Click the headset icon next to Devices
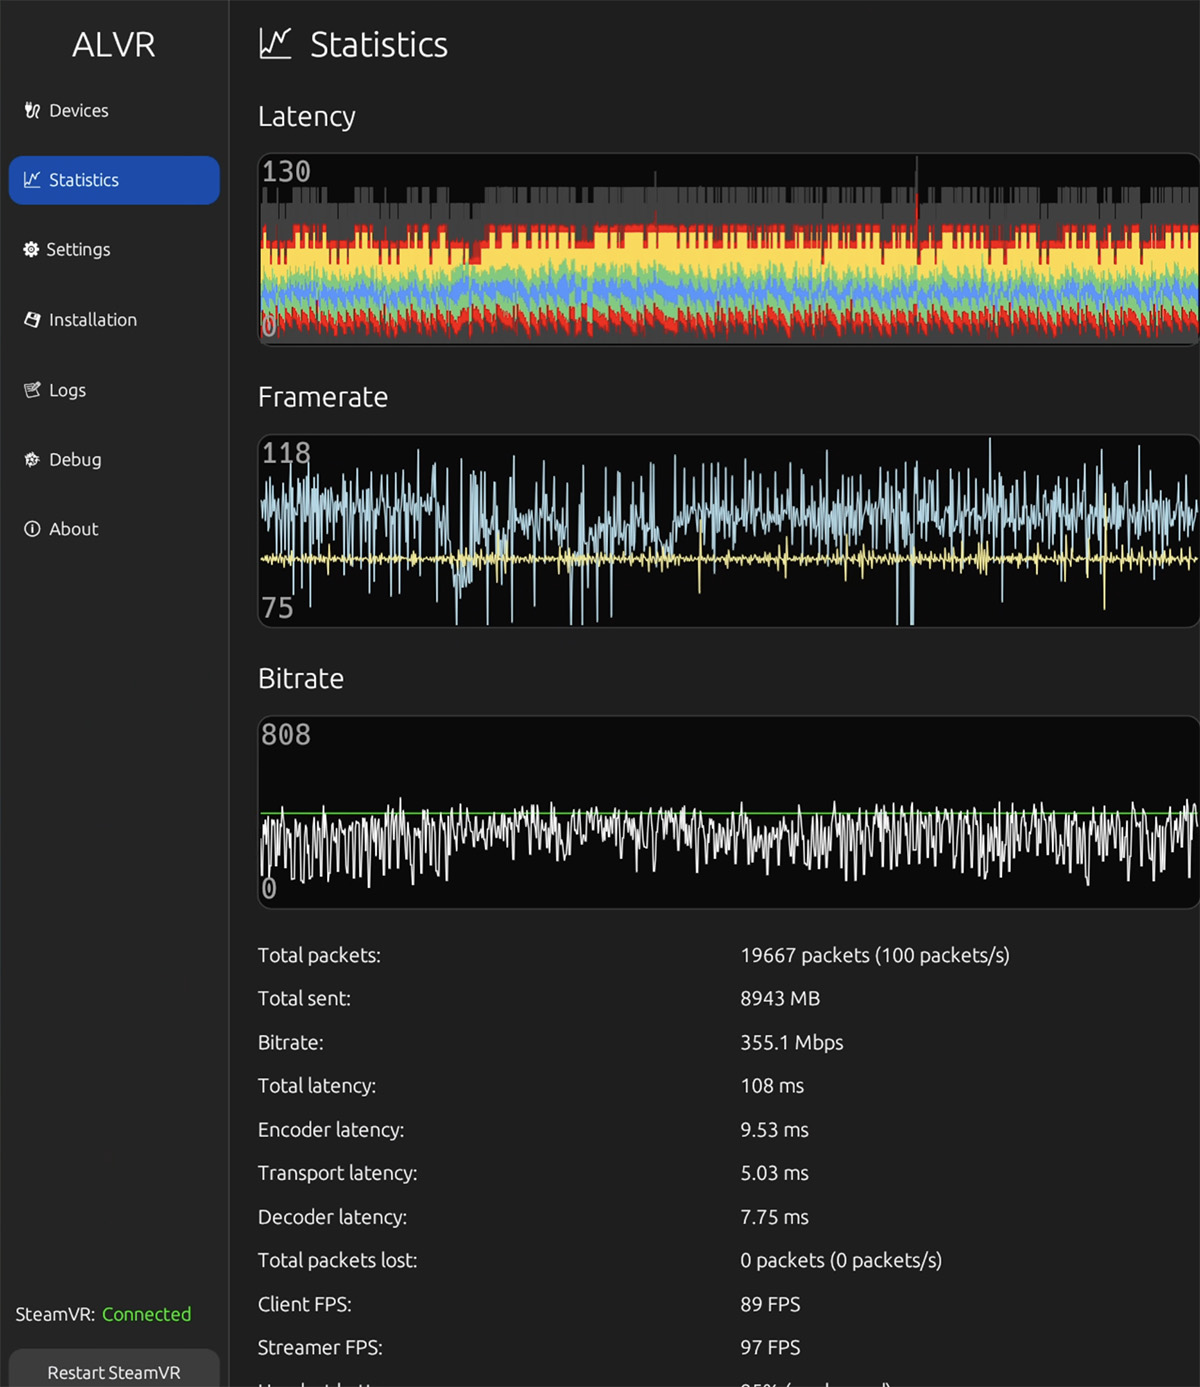Image resolution: width=1200 pixels, height=1387 pixels. point(32,111)
